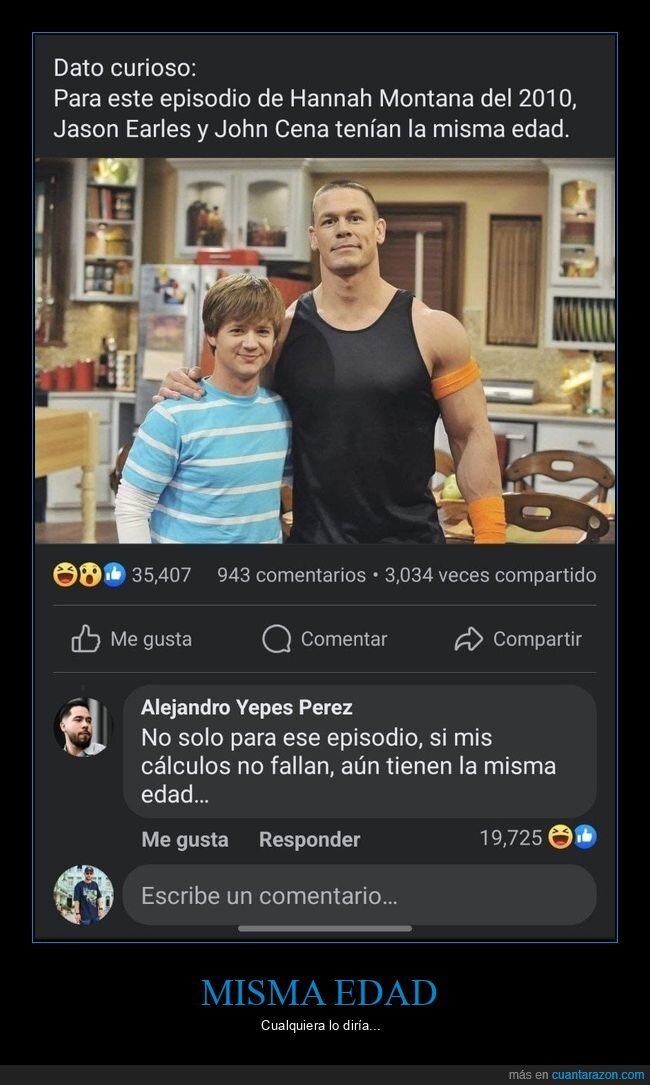650x1085 pixels.
Task: Click the Compartir arrow icon
Action: point(468,639)
